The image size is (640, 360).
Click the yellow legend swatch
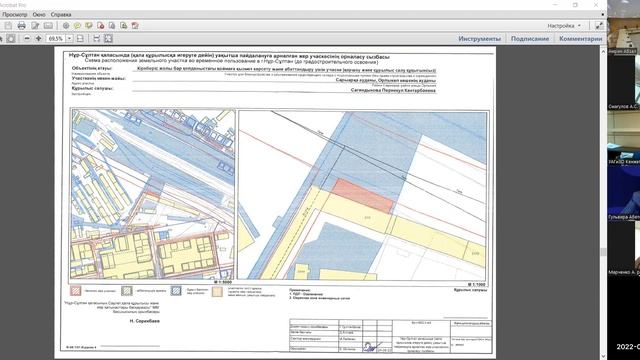217,291
